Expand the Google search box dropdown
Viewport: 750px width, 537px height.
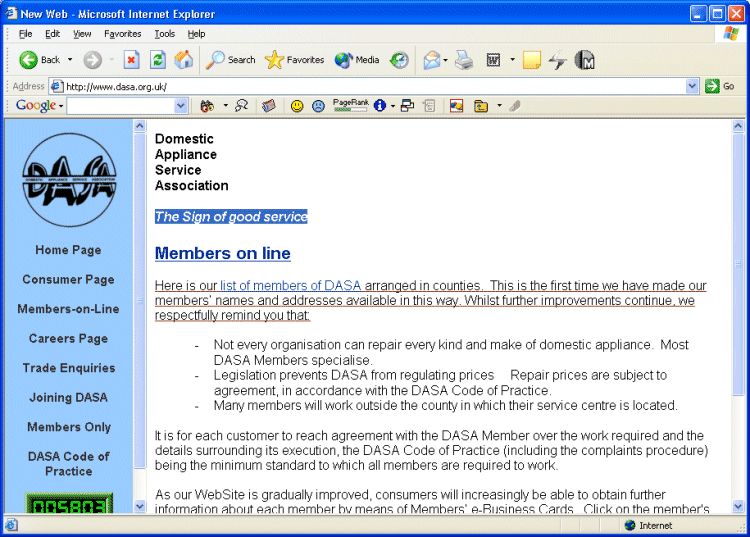[x=181, y=106]
